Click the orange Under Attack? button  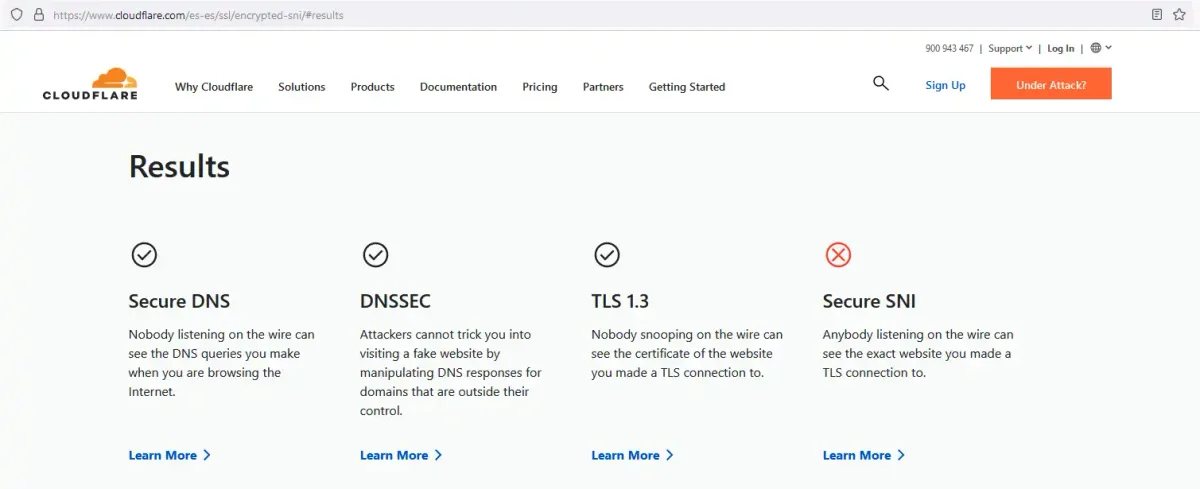point(1051,84)
